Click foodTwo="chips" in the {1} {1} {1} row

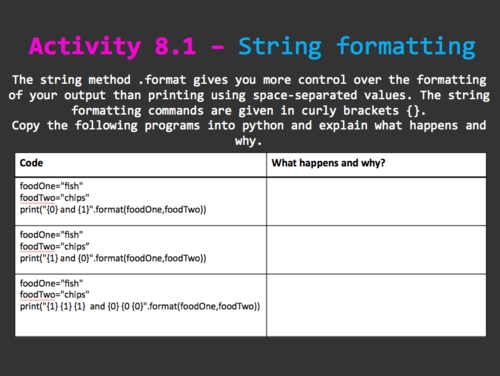55,295
